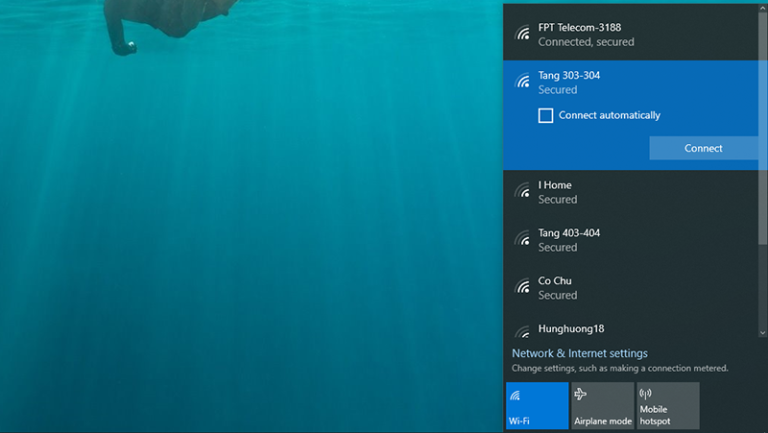
Task: Select the Hunghuong18 network name
Action: coord(571,329)
